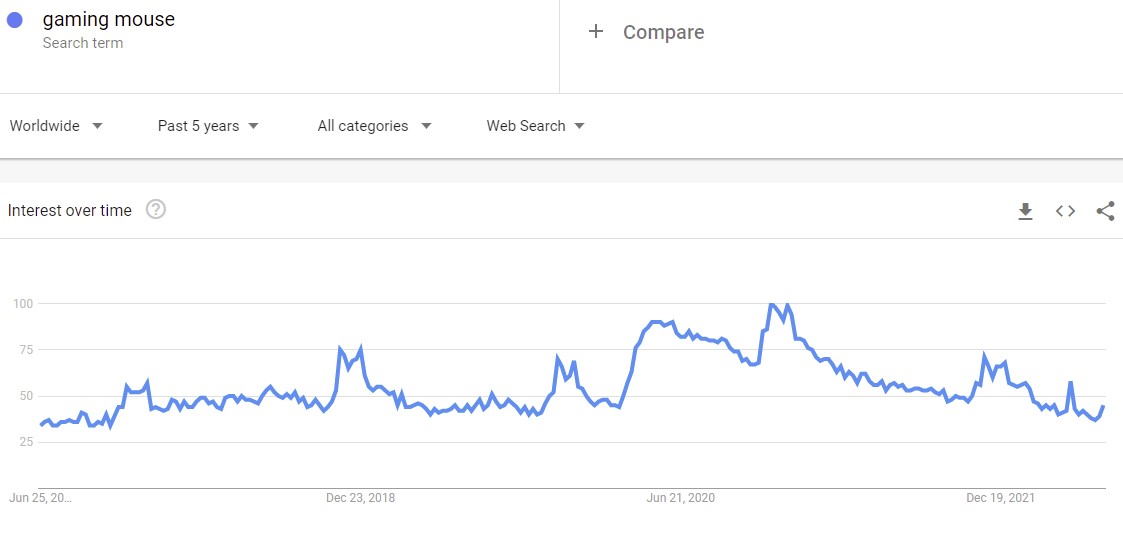Click the plus icon beside Compare

(596, 31)
